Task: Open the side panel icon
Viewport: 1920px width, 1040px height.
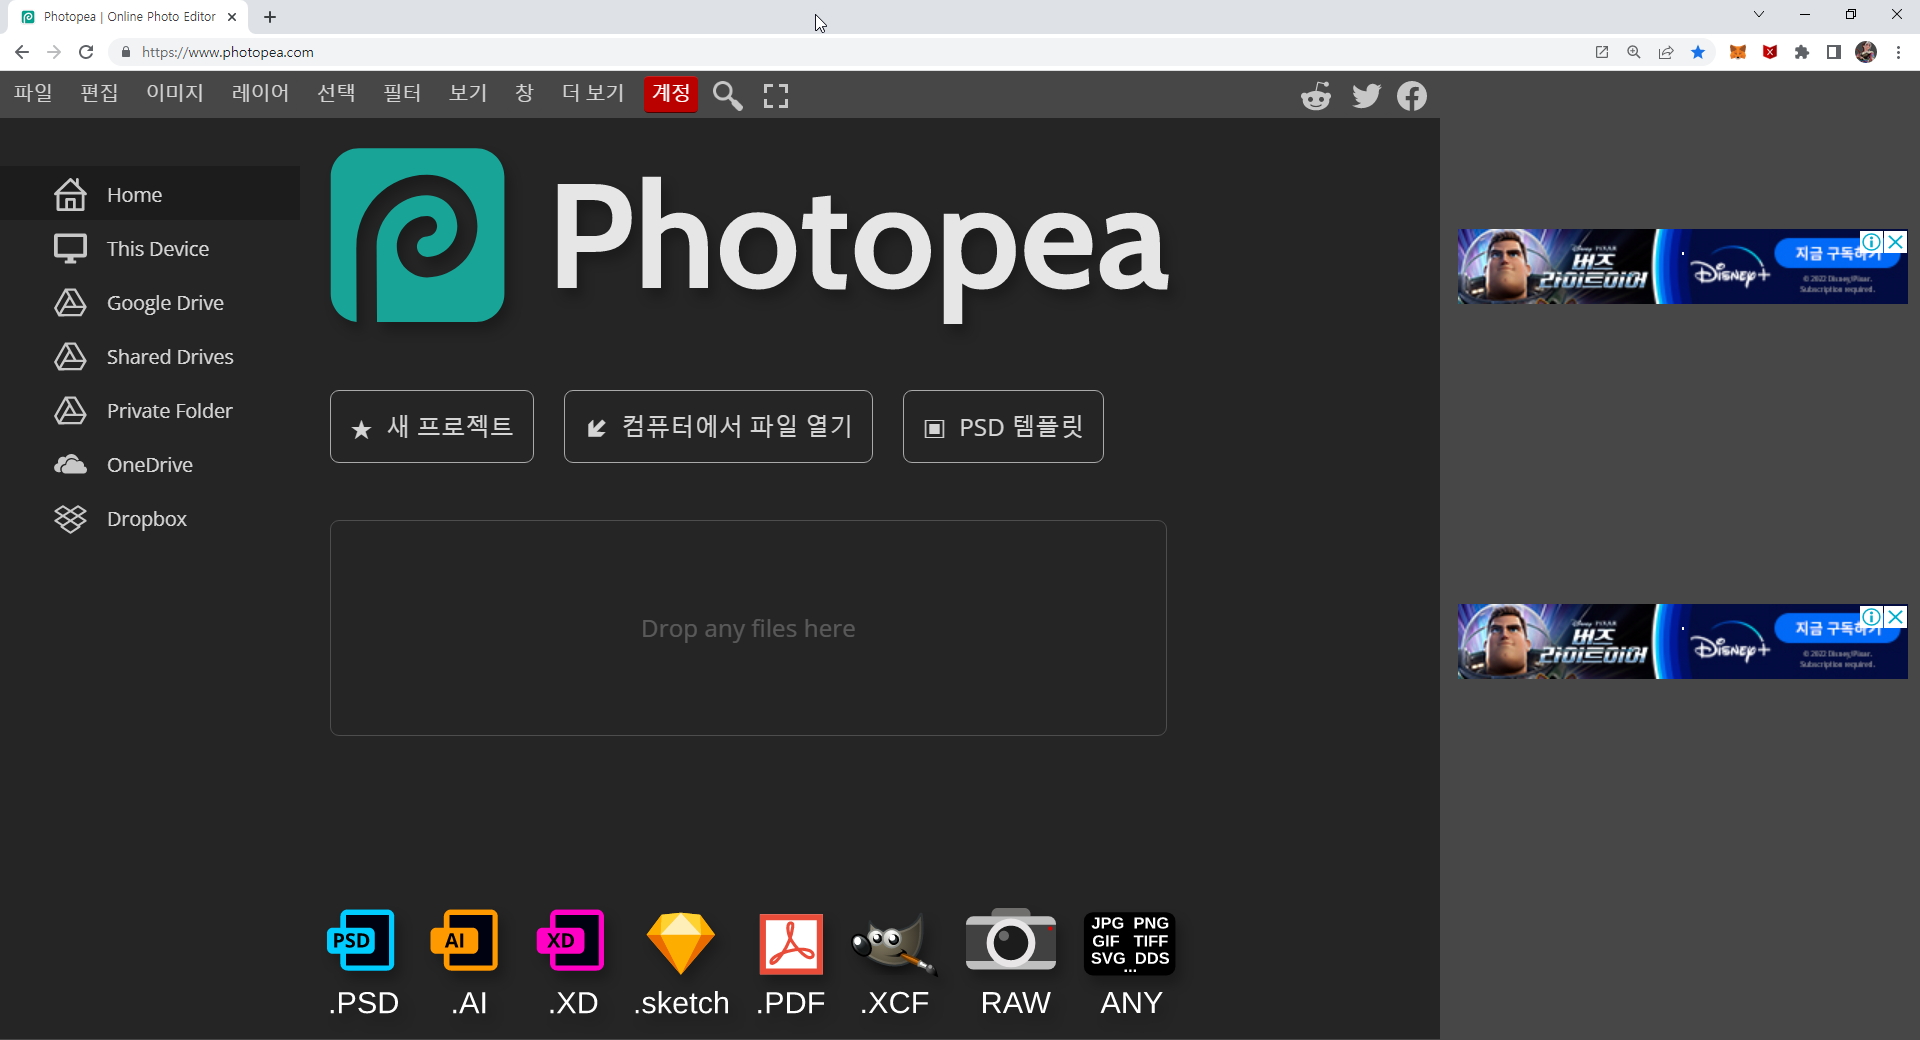Action: tap(1834, 52)
